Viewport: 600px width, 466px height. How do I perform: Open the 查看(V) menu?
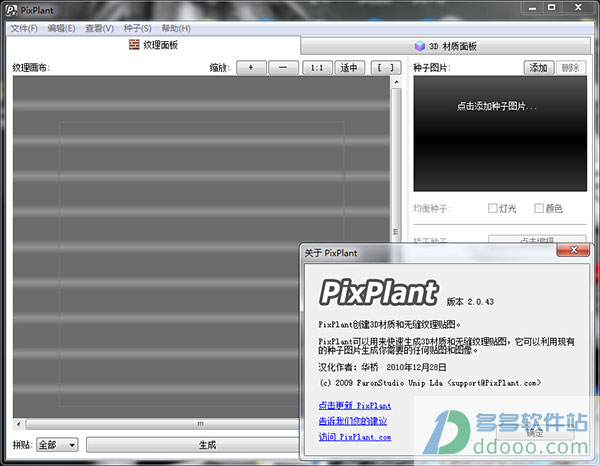pyautogui.click(x=99, y=28)
